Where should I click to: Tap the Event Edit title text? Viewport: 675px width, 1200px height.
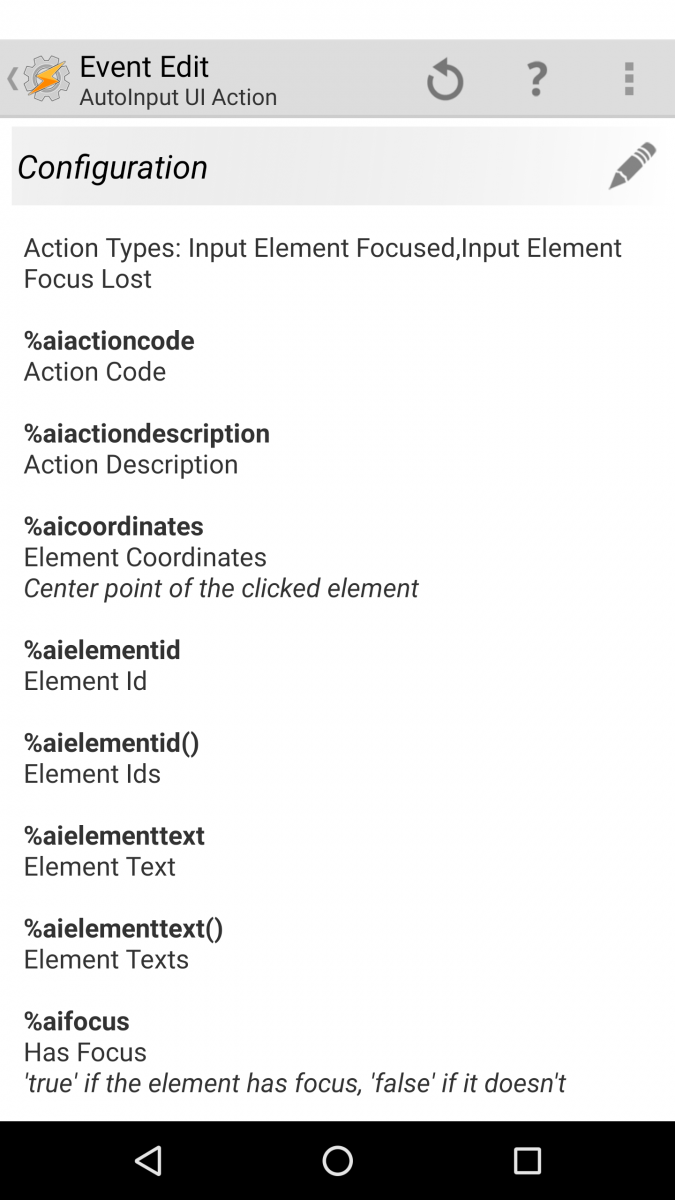[x=144, y=66]
